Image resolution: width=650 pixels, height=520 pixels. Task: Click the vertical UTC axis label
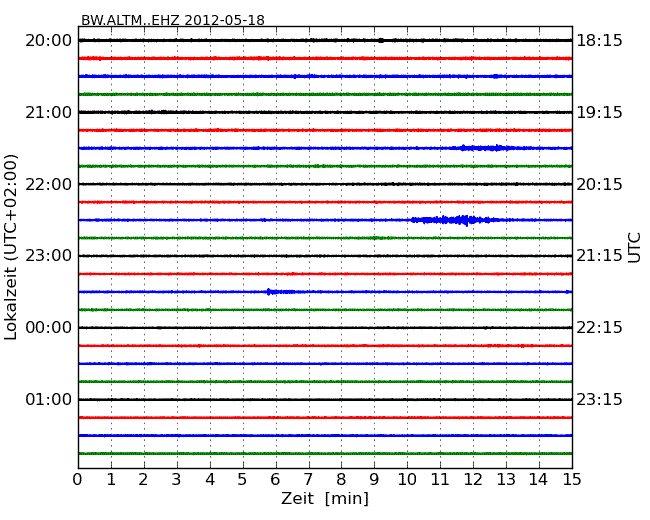(x=634, y=248)
